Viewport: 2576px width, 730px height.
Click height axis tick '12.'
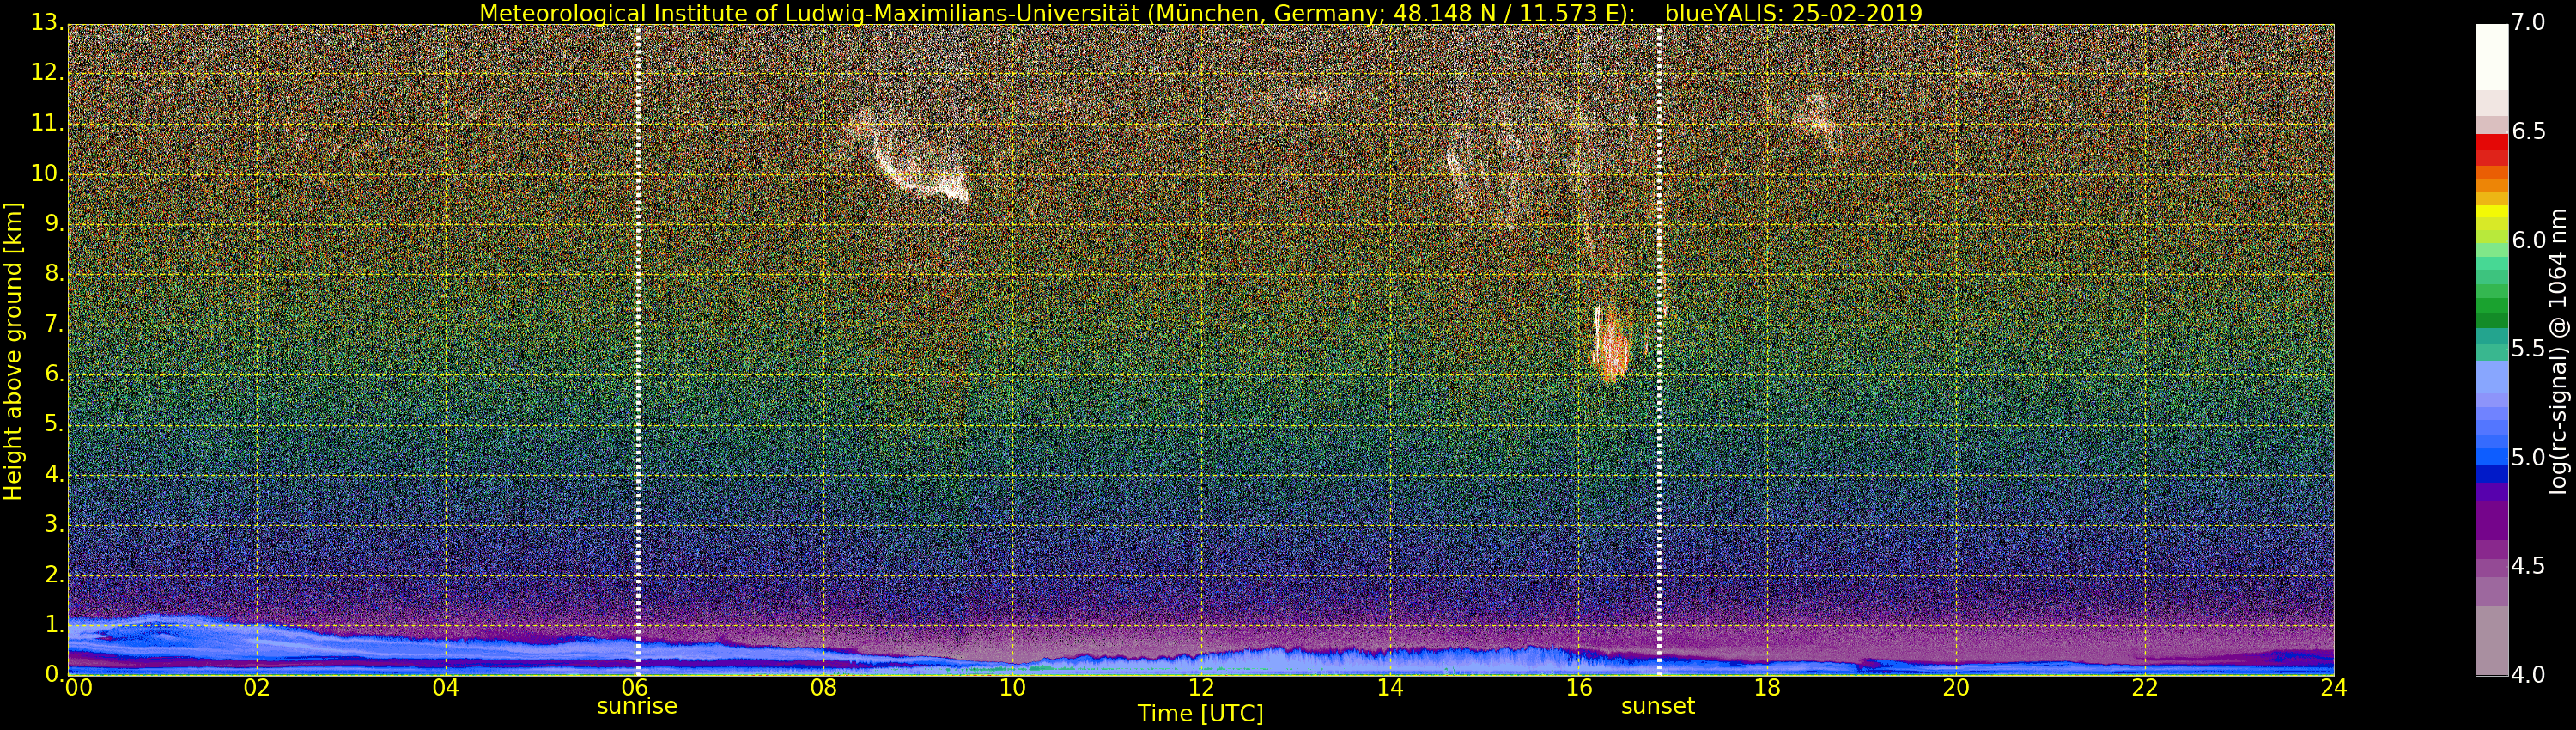(47, 73)
